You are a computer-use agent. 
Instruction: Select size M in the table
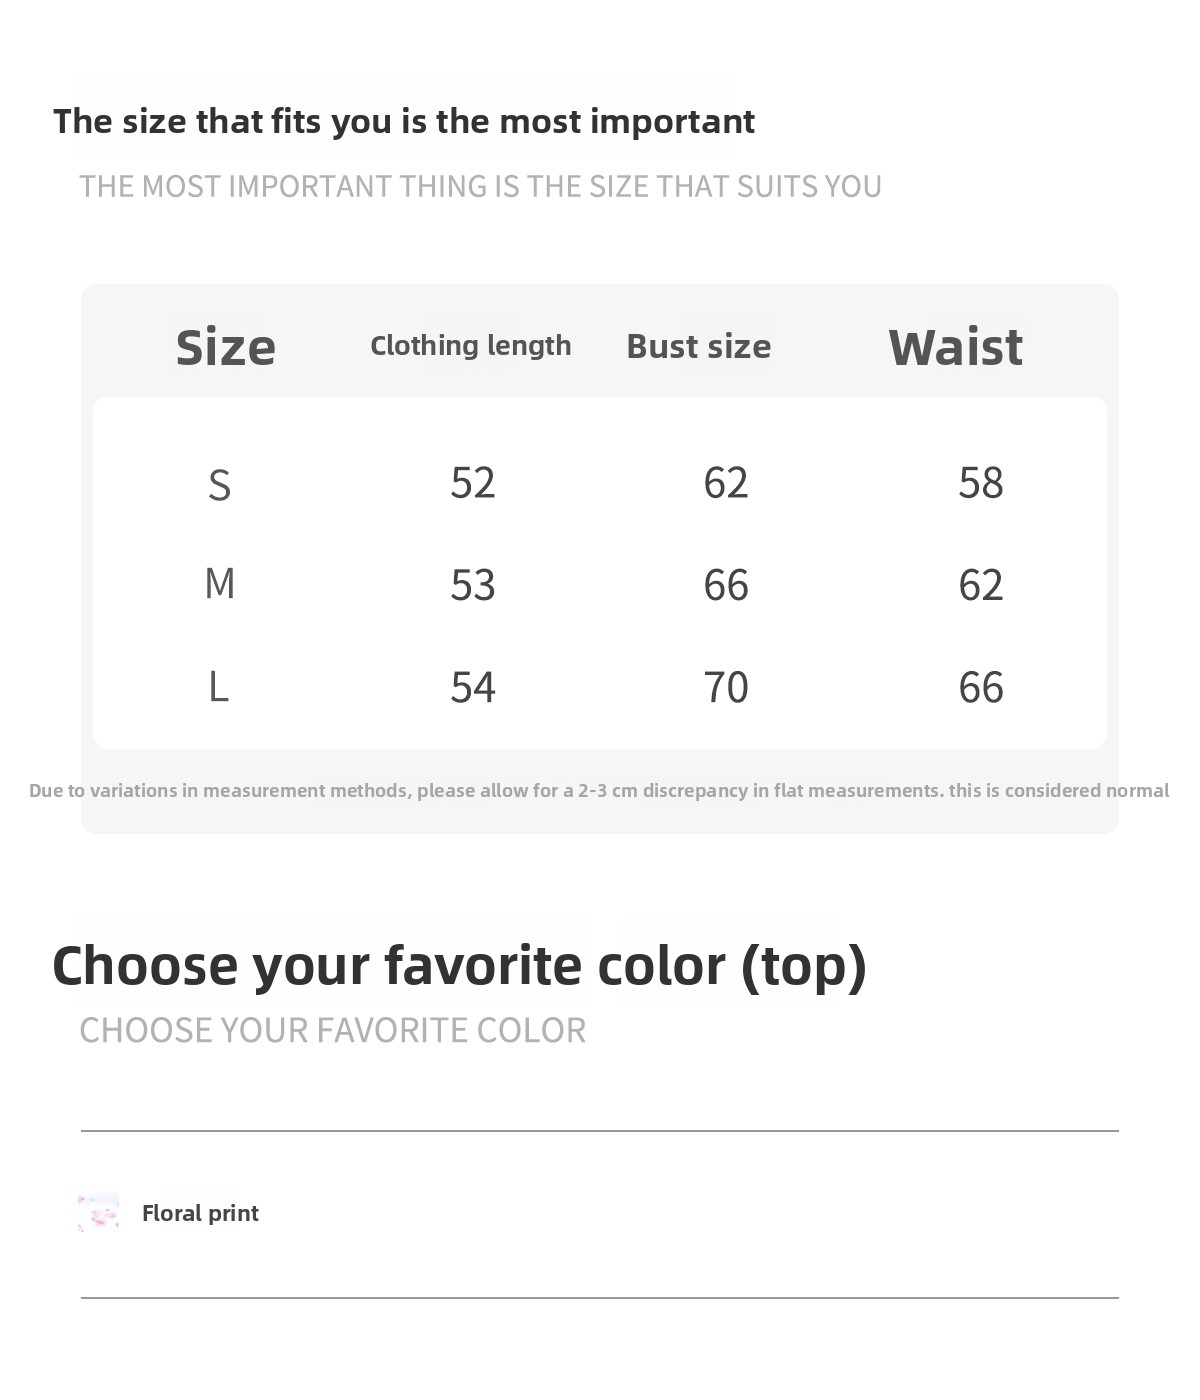(x=219, y=583)
